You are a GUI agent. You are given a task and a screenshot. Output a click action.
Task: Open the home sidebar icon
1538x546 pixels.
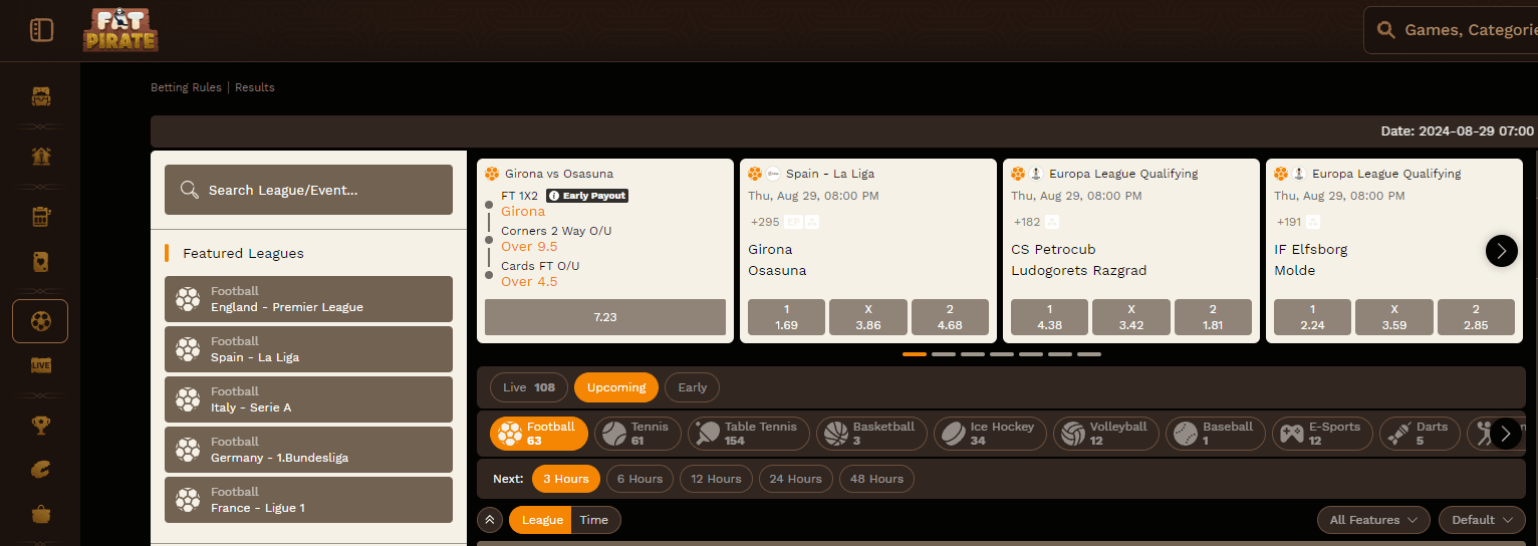tap(41, 156)
